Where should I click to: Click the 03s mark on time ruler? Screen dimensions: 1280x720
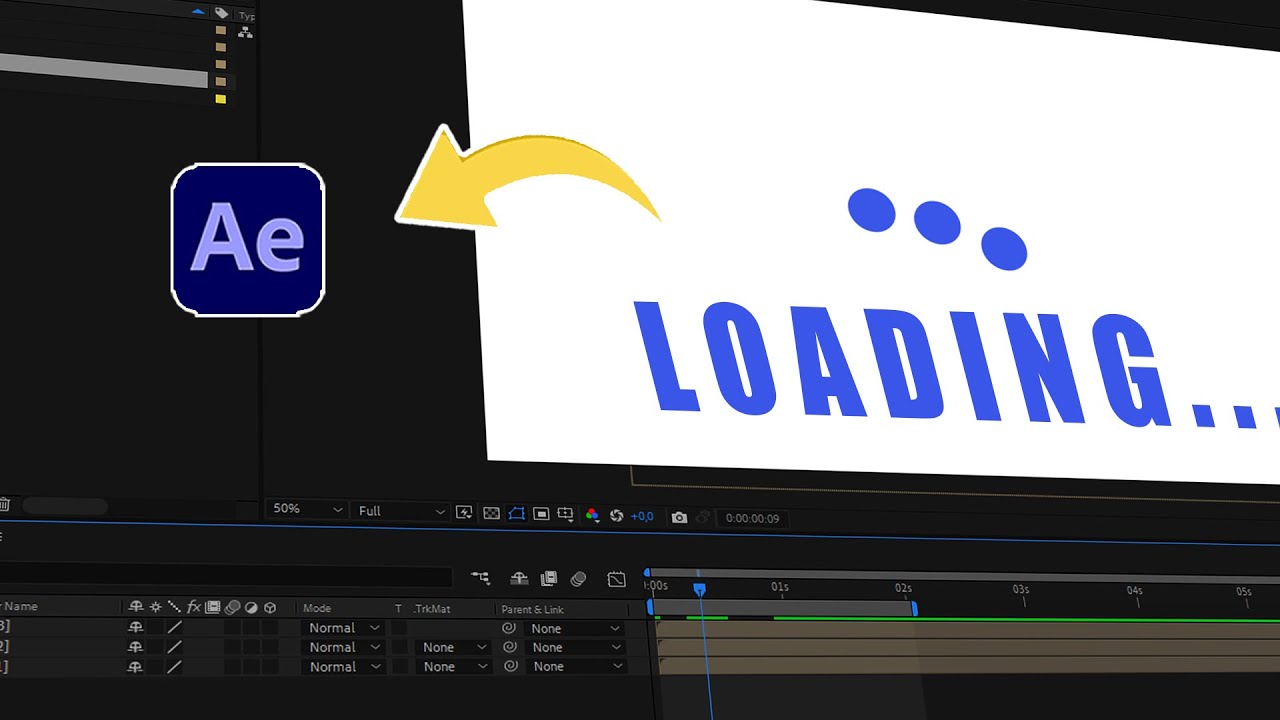[1021, 590]
